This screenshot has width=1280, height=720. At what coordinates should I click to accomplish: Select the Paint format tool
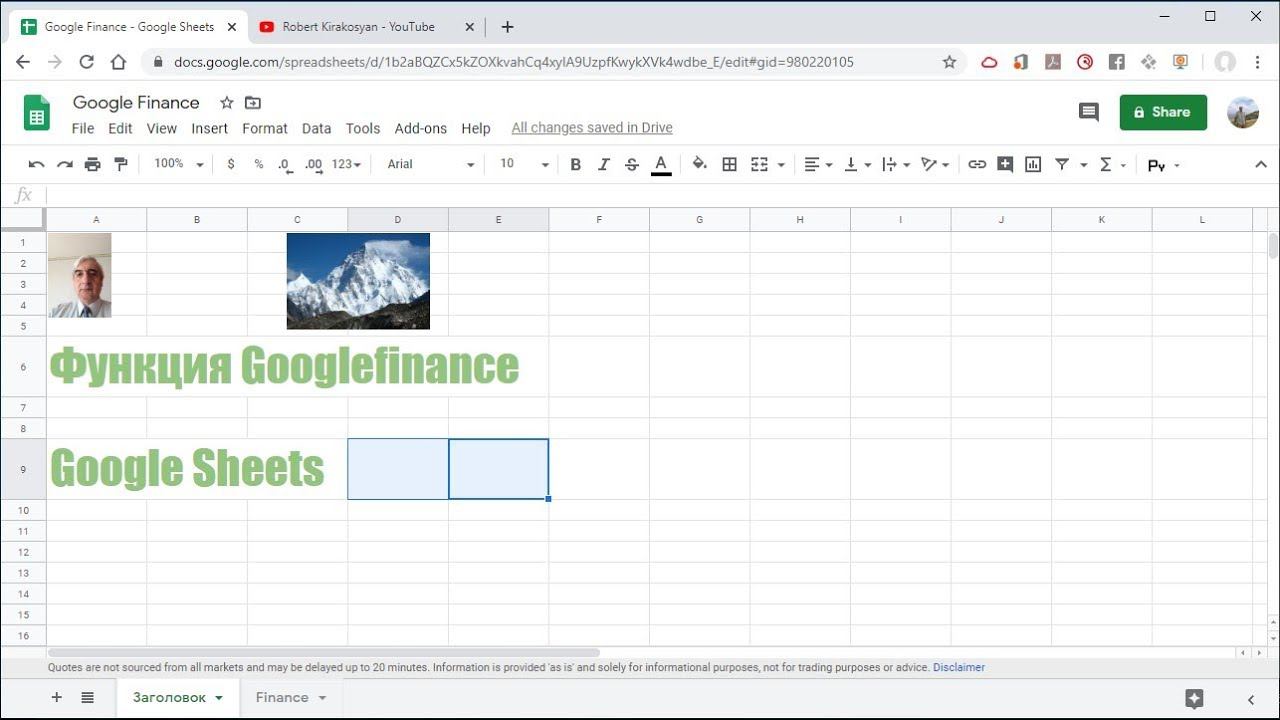click(121, 165)
